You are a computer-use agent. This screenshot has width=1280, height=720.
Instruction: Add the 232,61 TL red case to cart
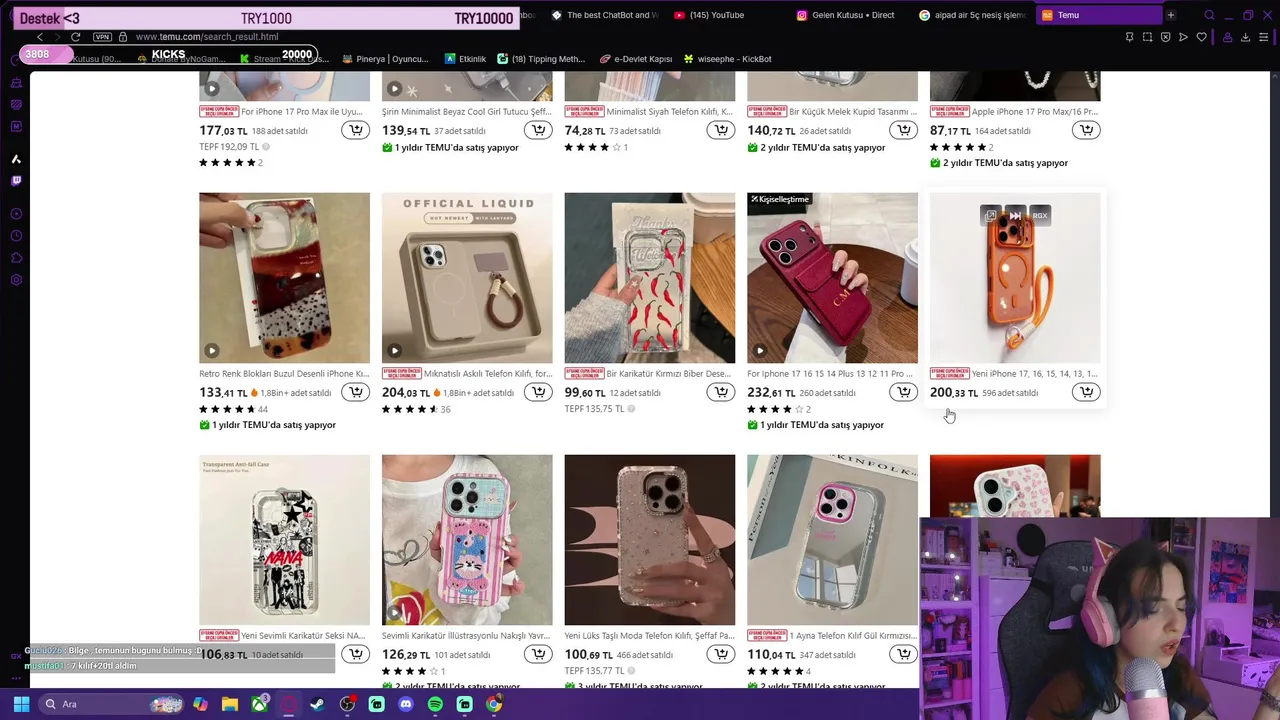pyautogui.click(x=904, y=392)
